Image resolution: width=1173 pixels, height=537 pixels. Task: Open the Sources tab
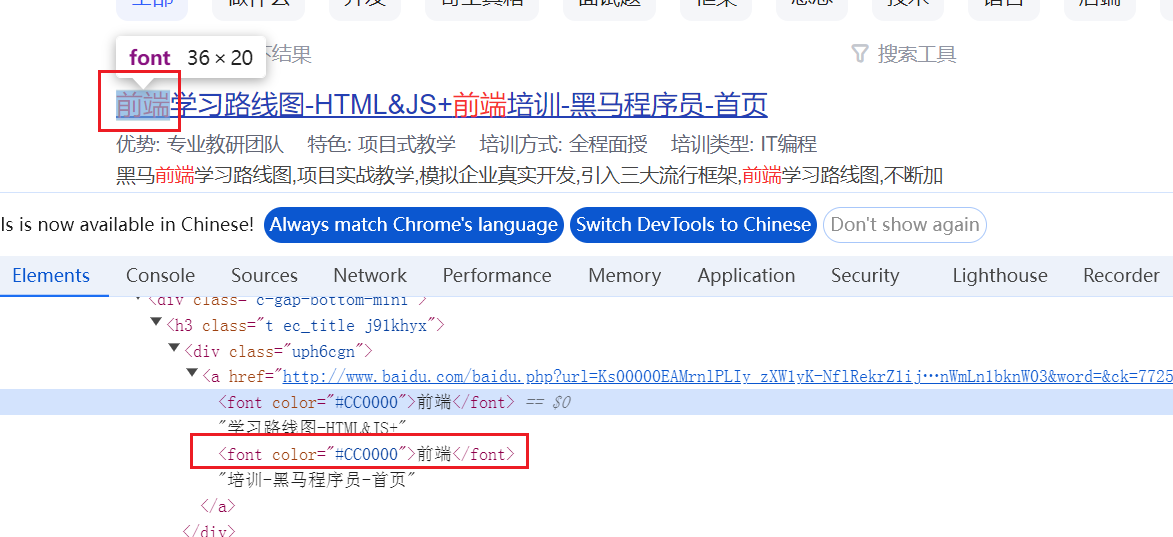pyautogui.click(x=264, y=276)
